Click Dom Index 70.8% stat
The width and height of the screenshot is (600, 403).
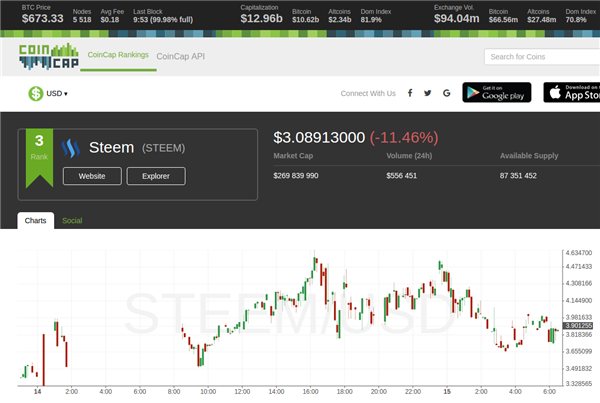click(x=580, y=16)
